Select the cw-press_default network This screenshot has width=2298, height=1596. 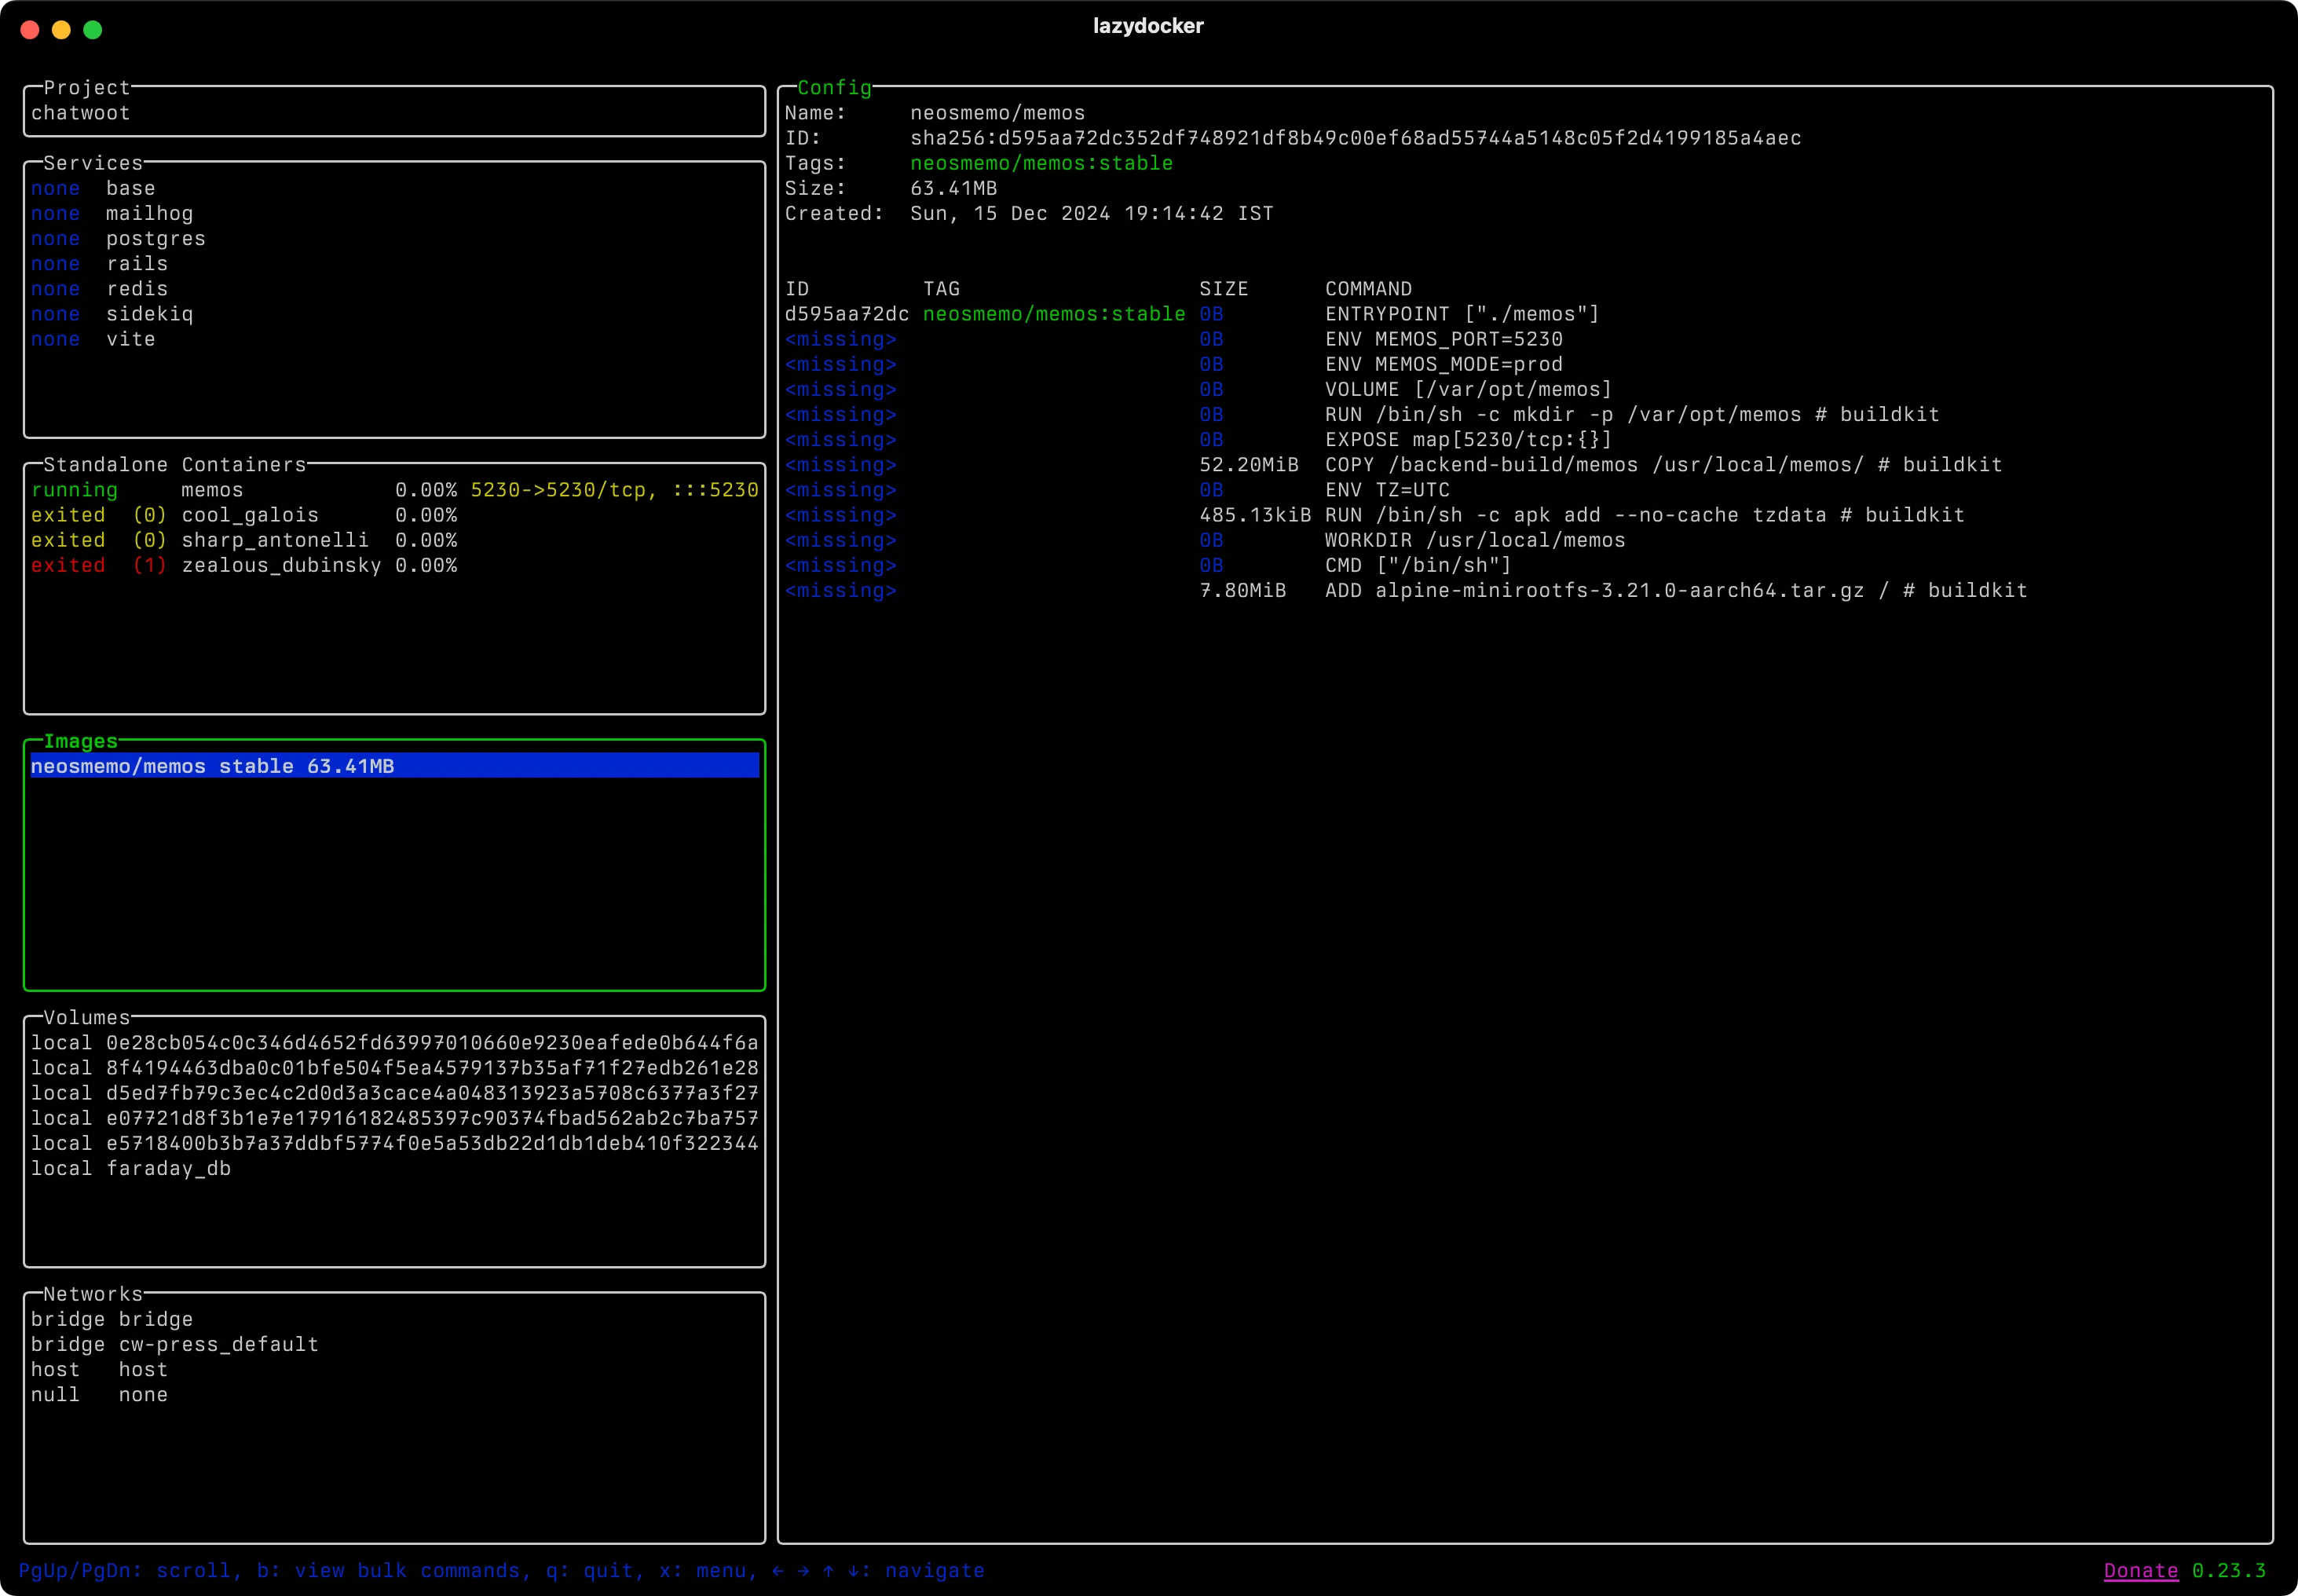coord(218,1344)
